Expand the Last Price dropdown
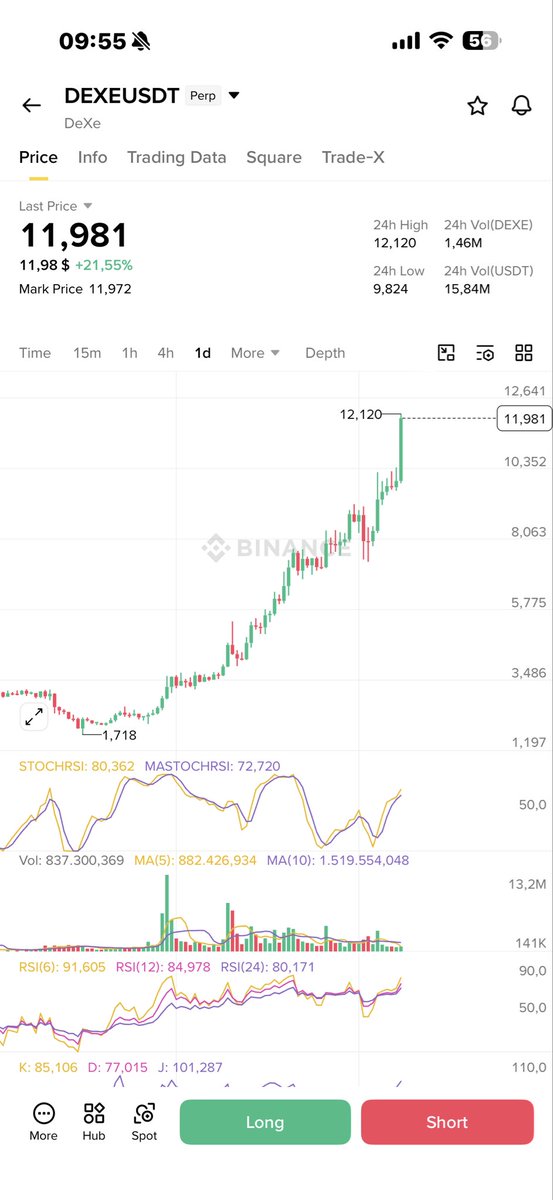This screenshot has width=553, height=1200. 56,206
